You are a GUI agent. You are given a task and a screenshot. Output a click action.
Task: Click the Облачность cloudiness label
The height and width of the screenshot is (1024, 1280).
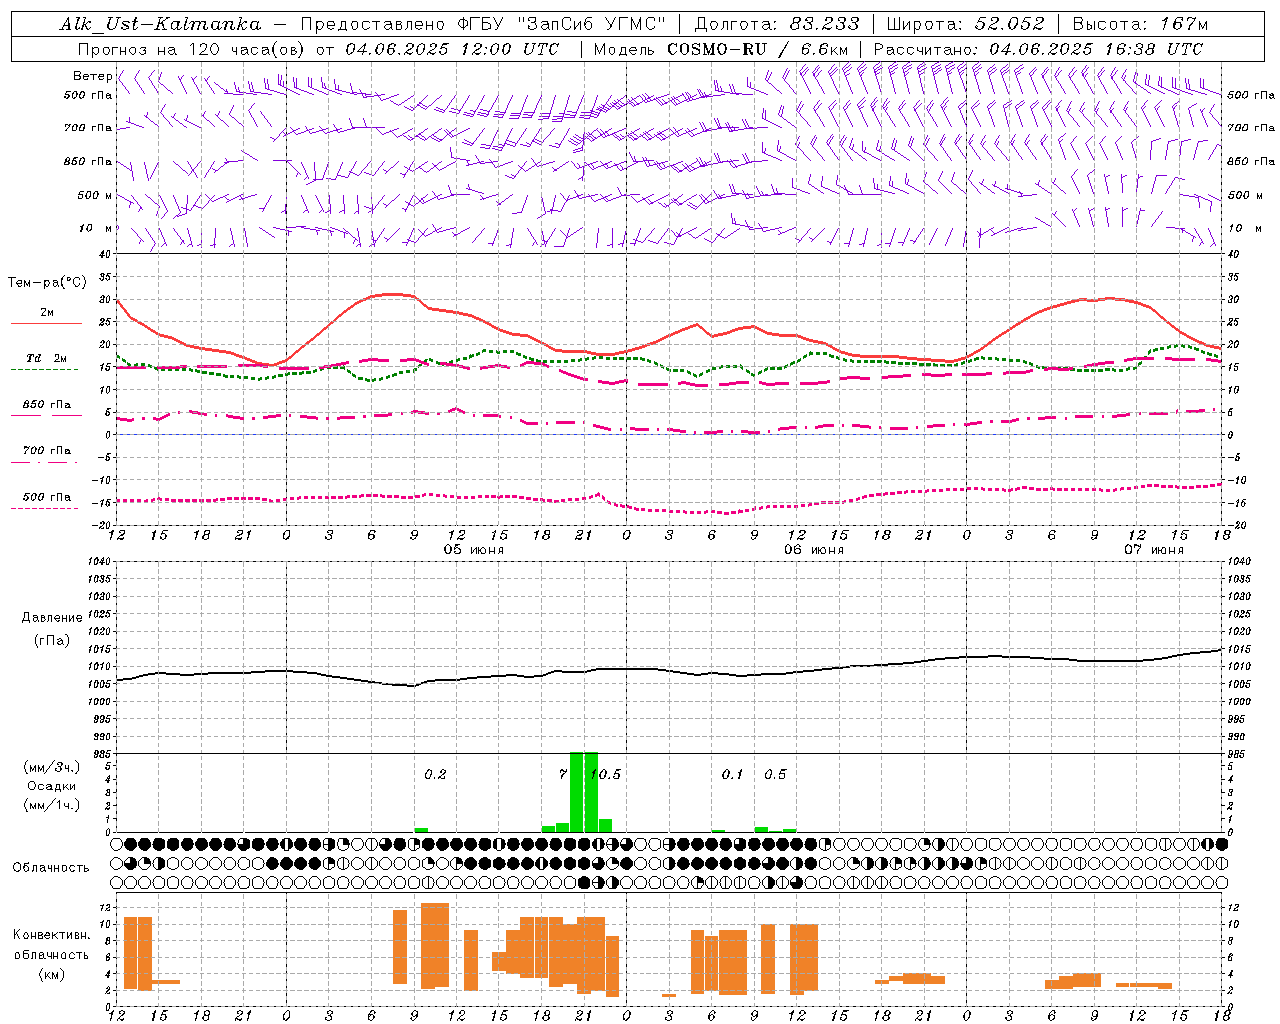tap(51, 867)
